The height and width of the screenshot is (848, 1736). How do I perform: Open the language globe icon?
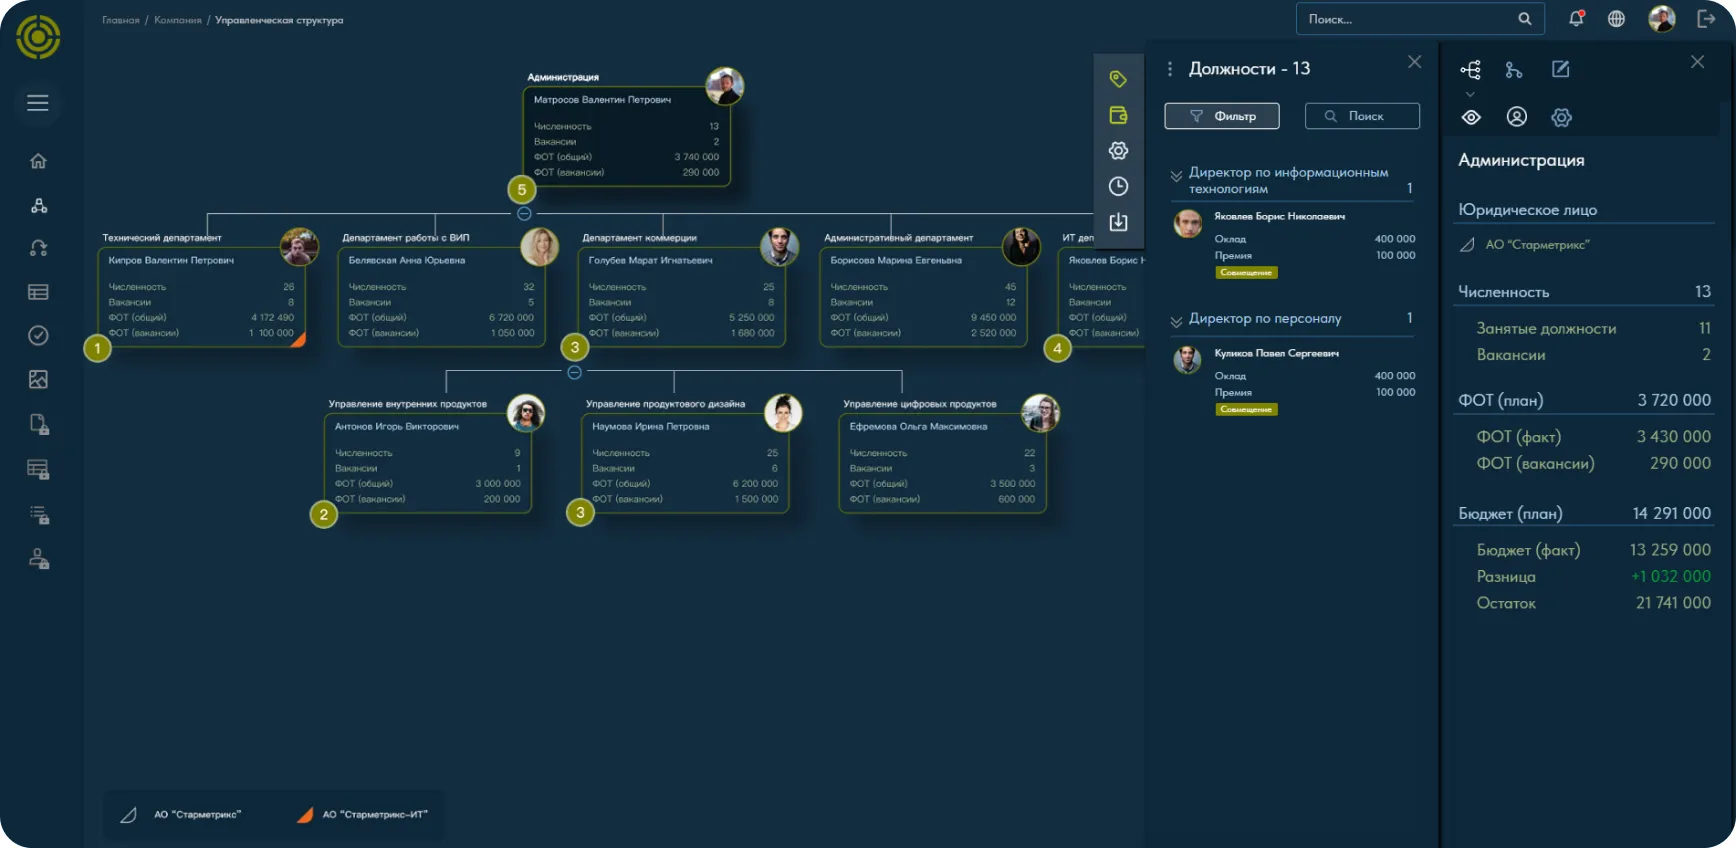[1616, 18]
